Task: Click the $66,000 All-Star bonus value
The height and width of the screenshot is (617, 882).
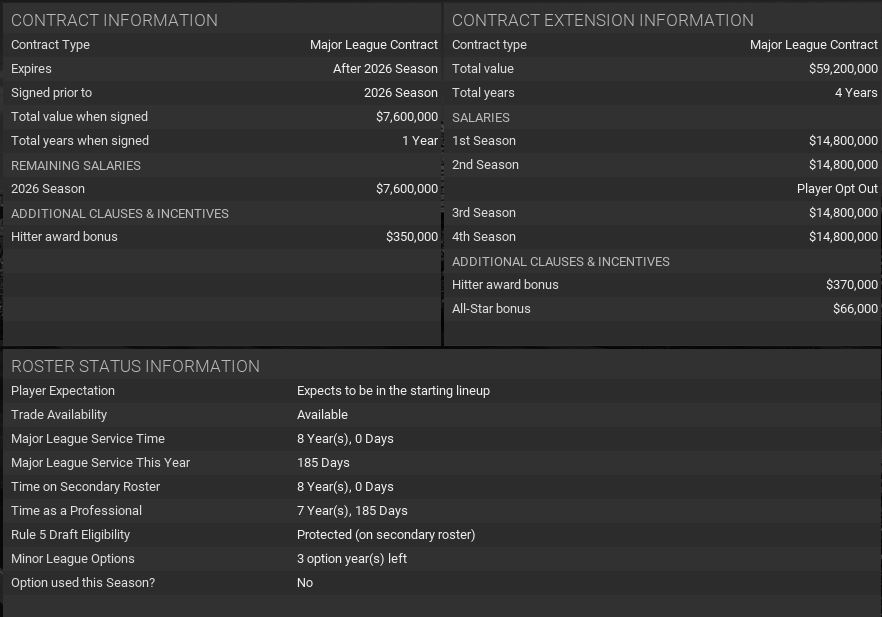Action: point(855,309)
